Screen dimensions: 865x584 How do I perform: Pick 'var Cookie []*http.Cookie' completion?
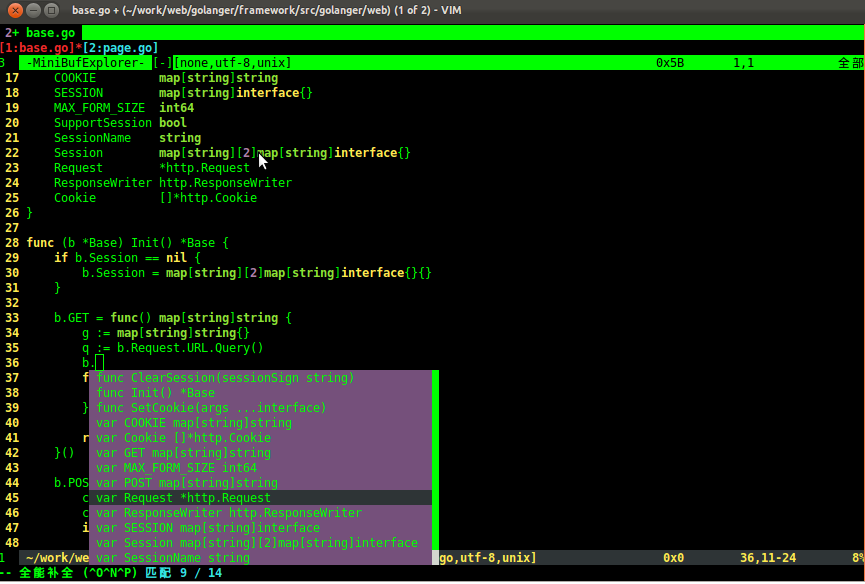183,438
